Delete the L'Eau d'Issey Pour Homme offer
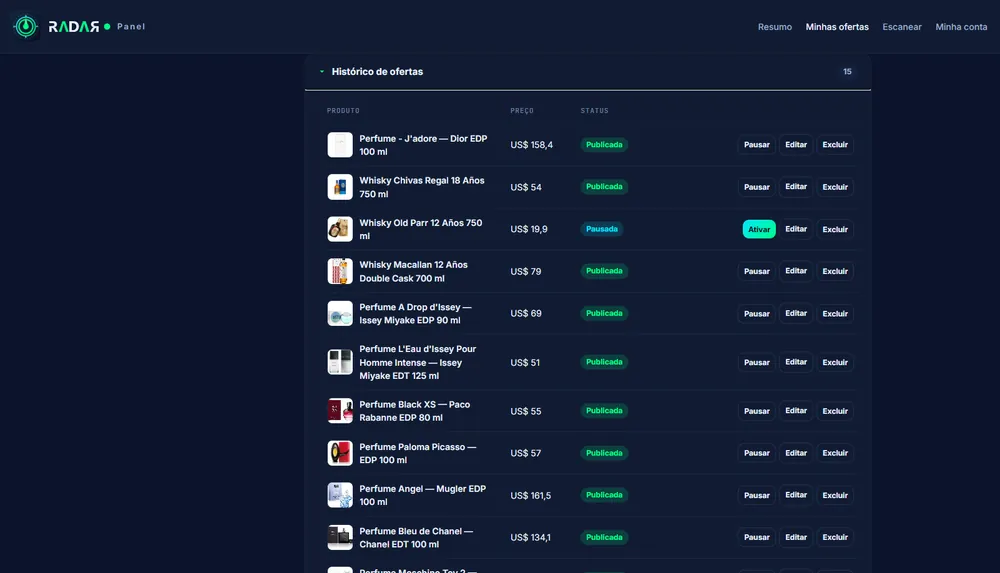Screen dimensions: 1000x573 coord(835,362)
